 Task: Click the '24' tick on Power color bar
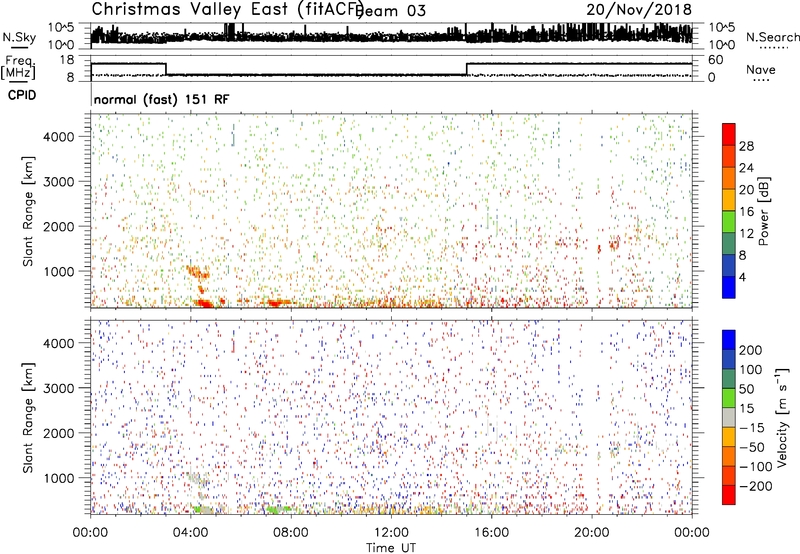pos(746,168)
